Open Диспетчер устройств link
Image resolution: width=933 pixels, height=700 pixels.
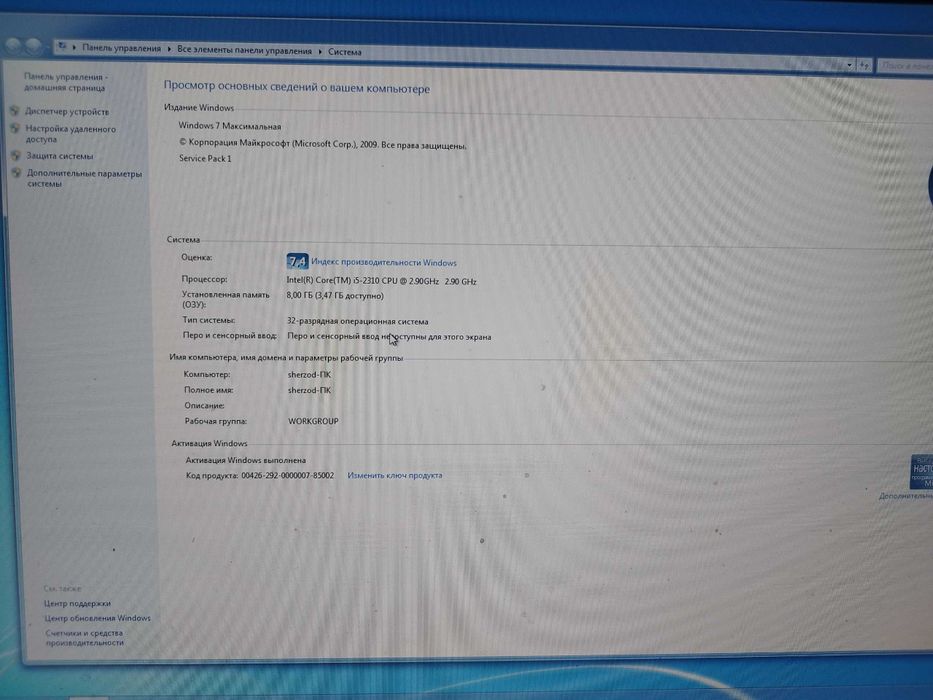(67, 111)
